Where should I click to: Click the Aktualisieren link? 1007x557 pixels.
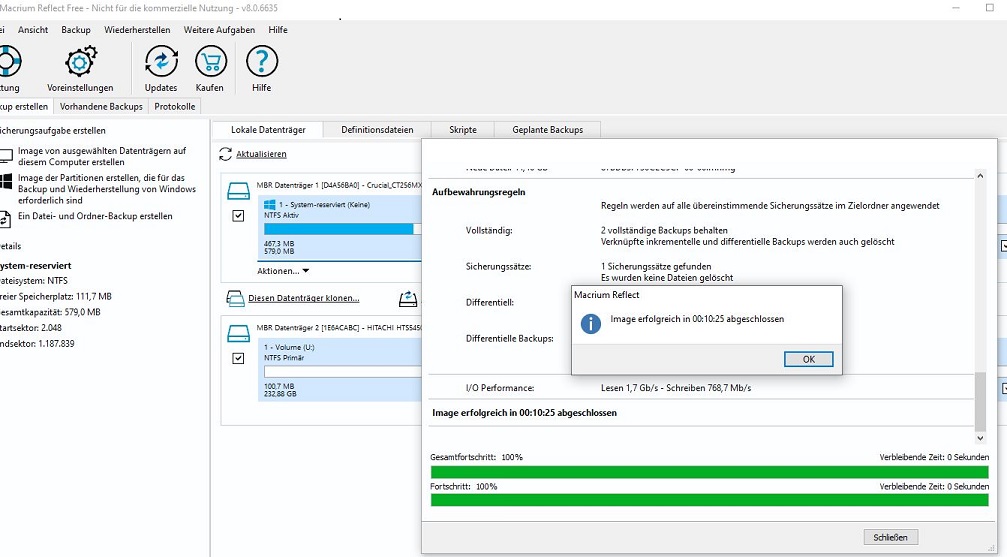(261, 154)
